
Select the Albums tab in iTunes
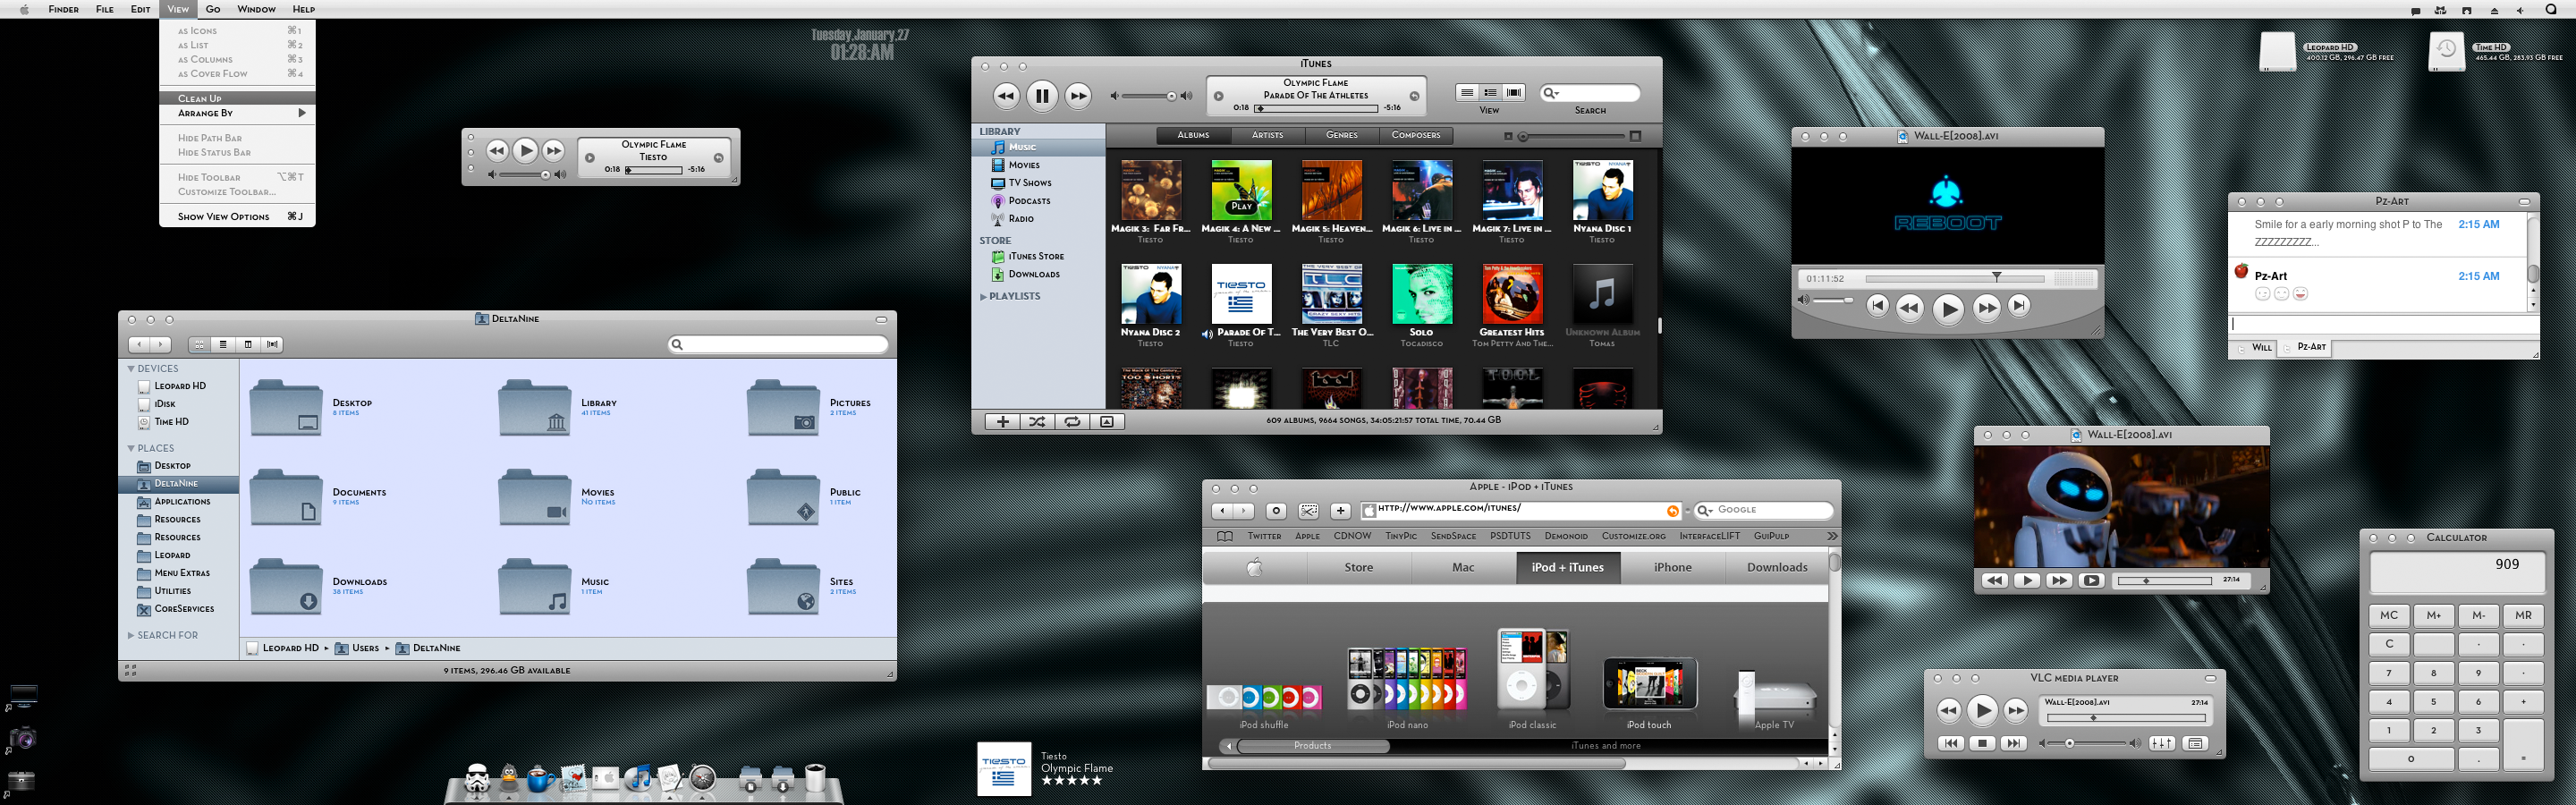click(x=1193, y=135)
